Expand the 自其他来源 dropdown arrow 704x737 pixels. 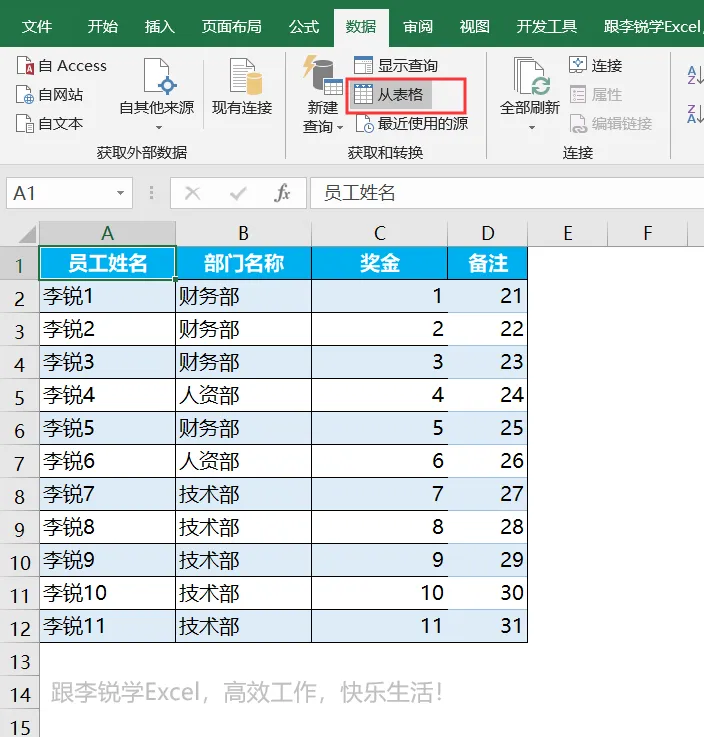click(159, 128)
